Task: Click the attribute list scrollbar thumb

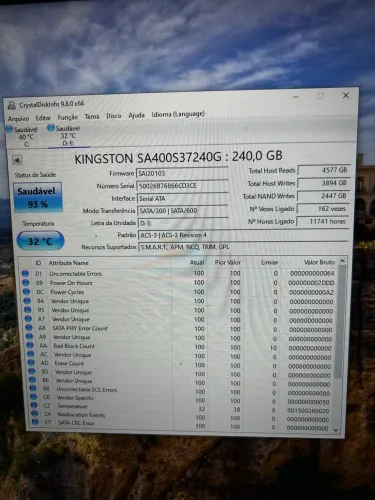Action: coord(339,322)
